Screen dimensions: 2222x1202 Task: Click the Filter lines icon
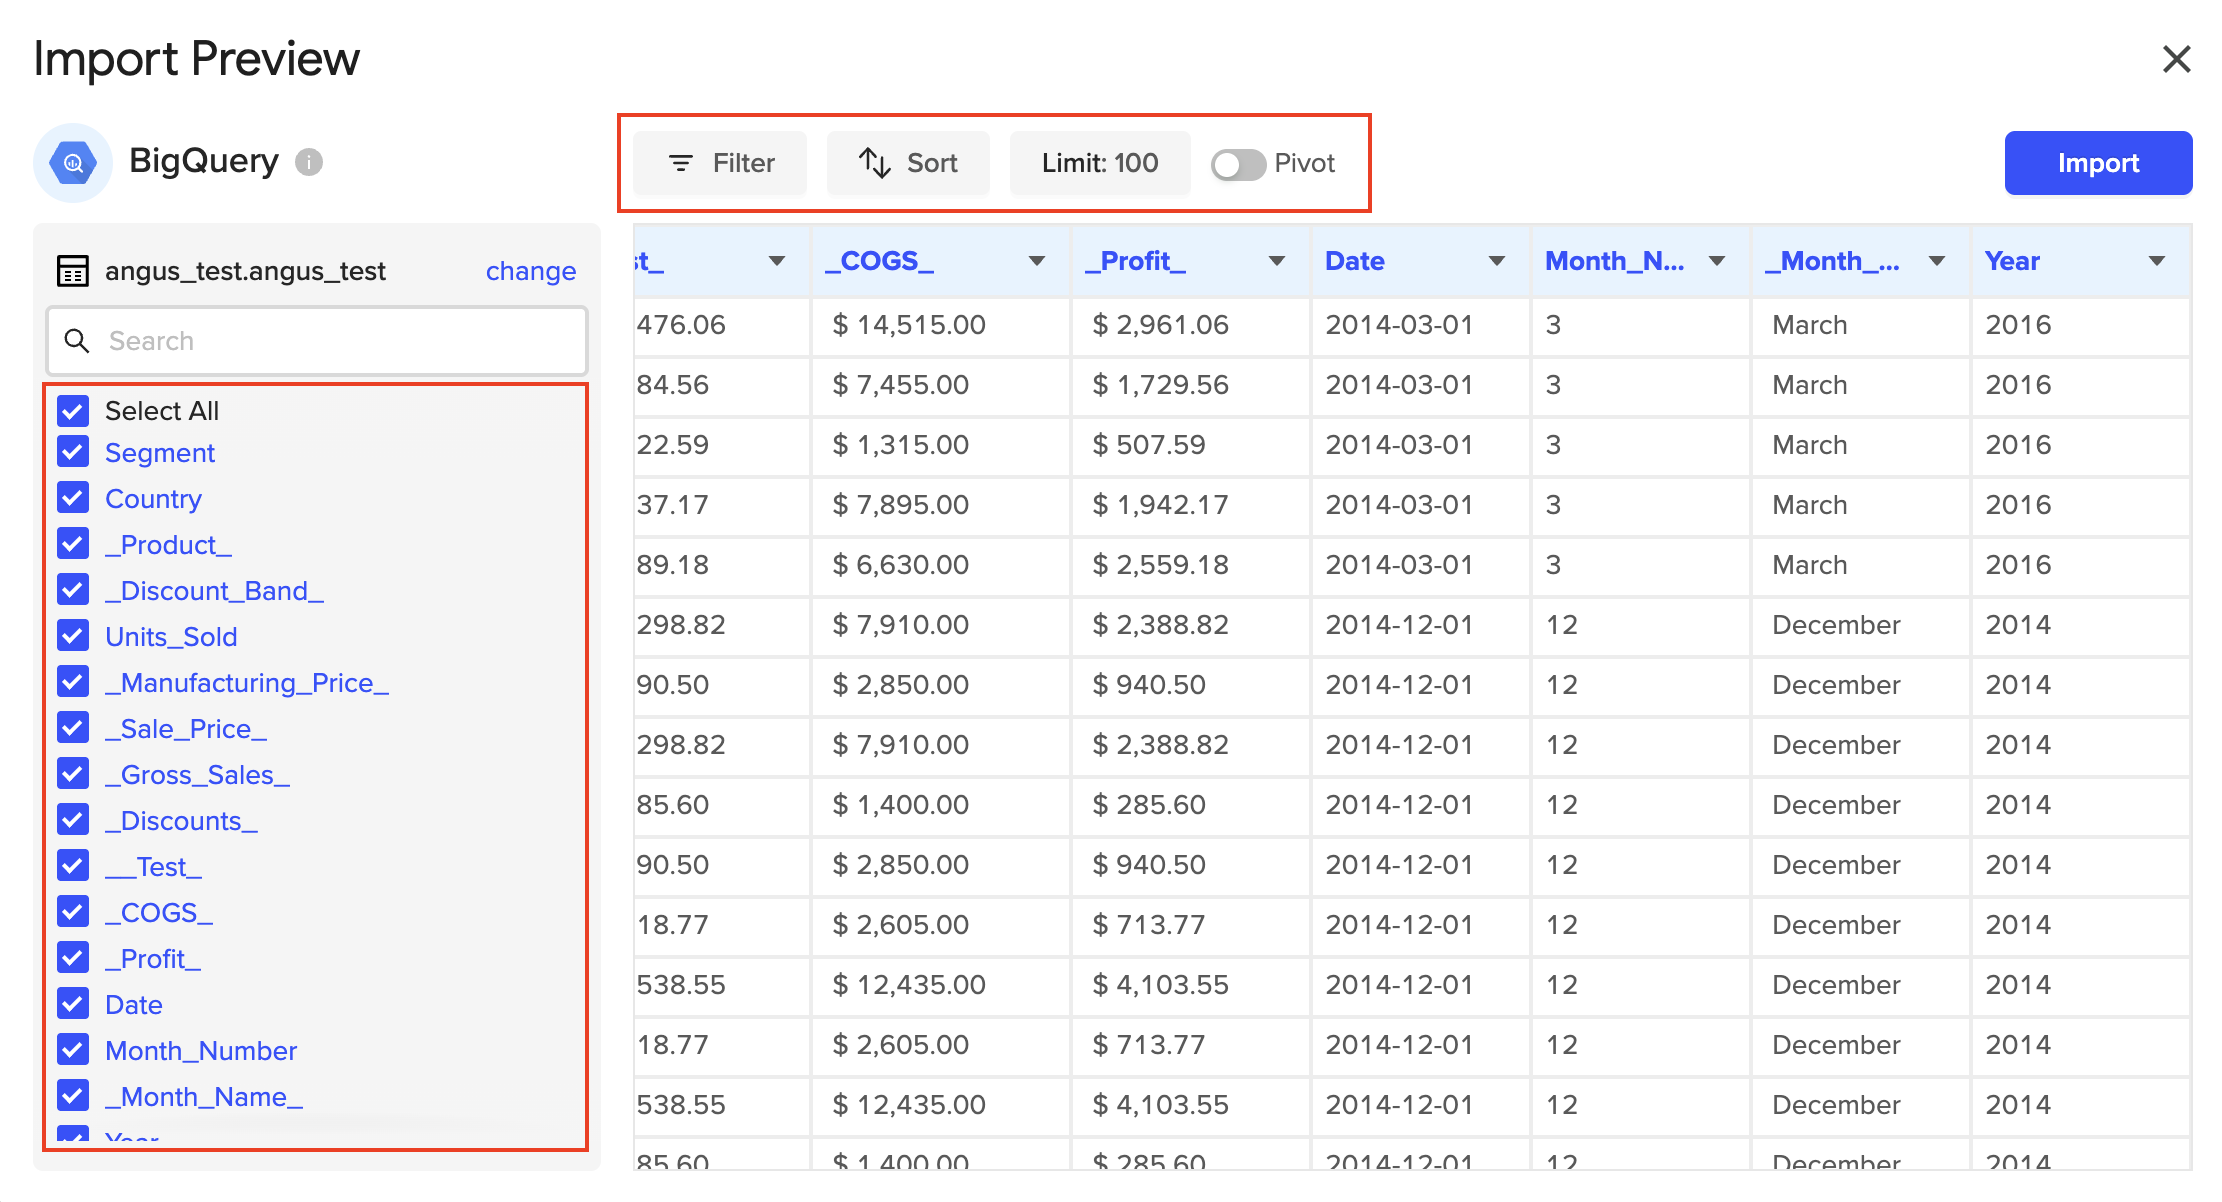pos(681,163)
